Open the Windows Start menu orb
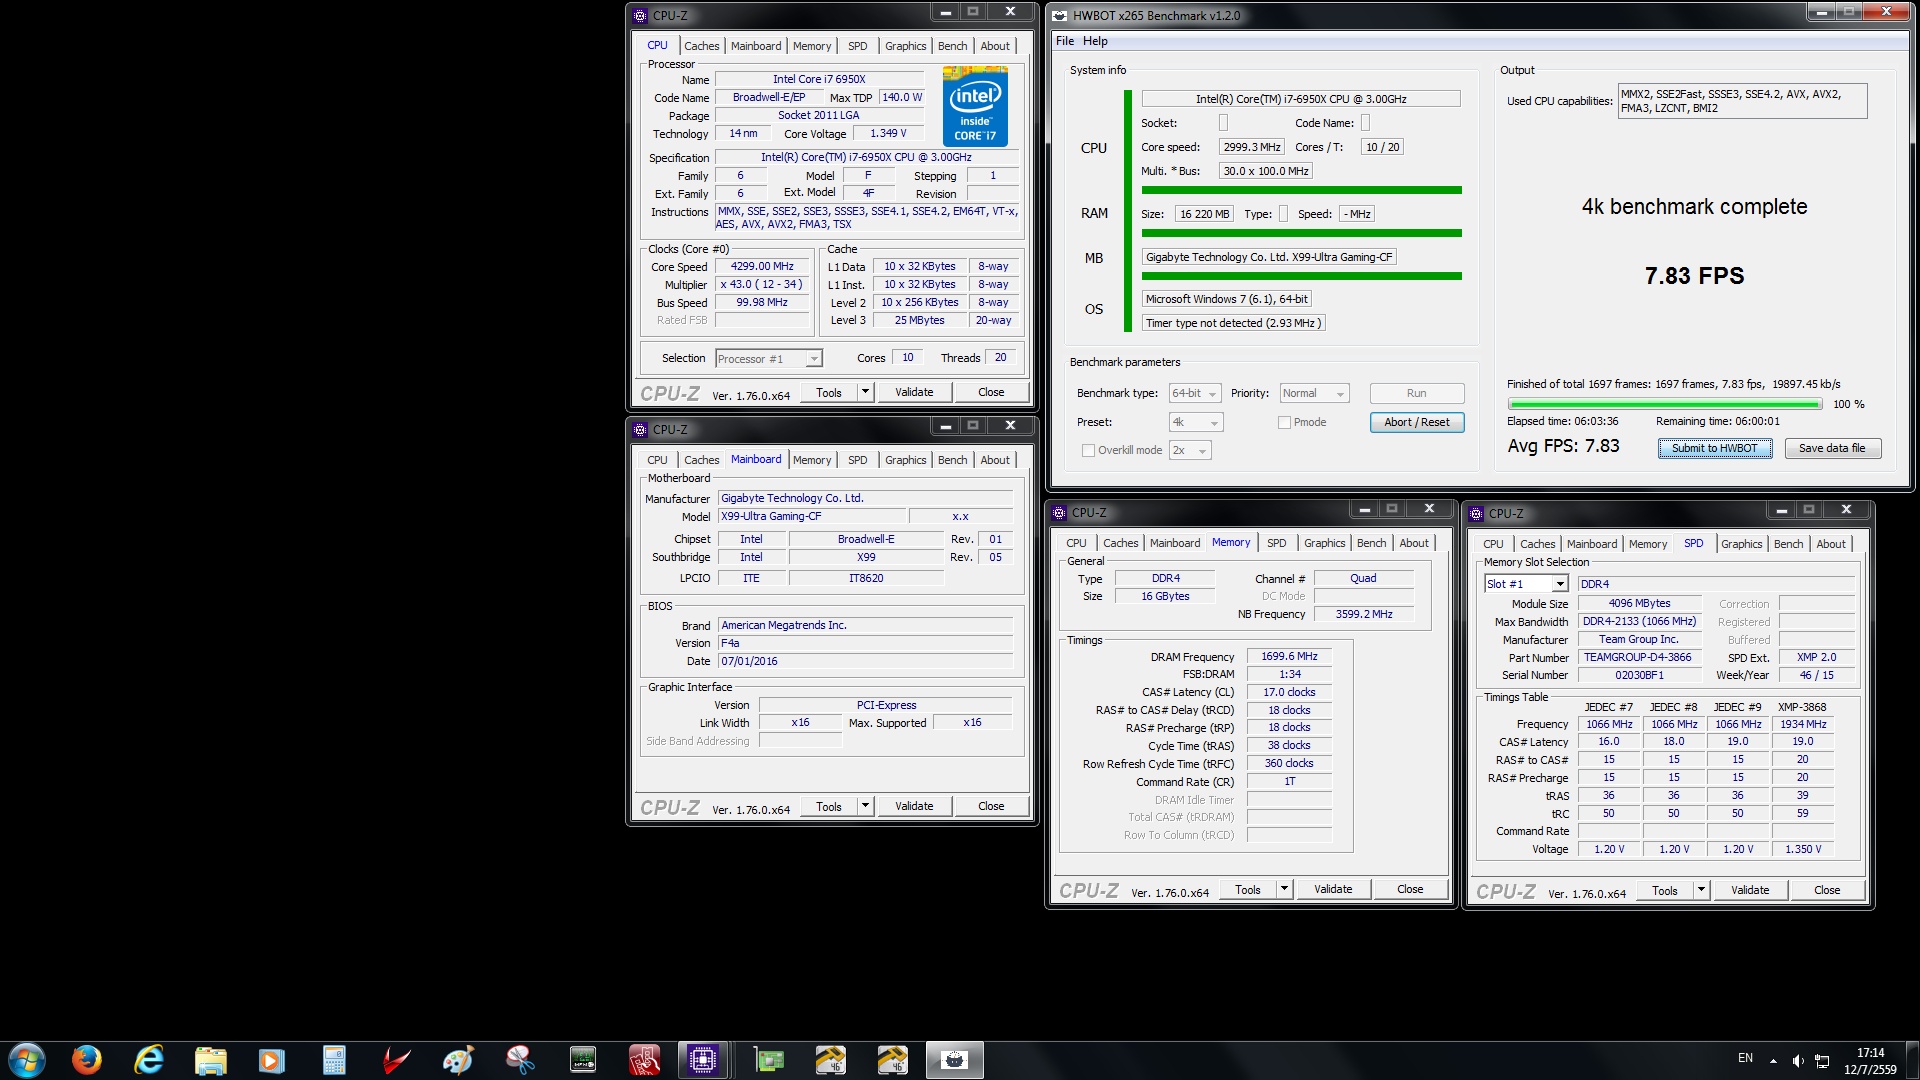1920x1080 pixels. pos(27,1060)
